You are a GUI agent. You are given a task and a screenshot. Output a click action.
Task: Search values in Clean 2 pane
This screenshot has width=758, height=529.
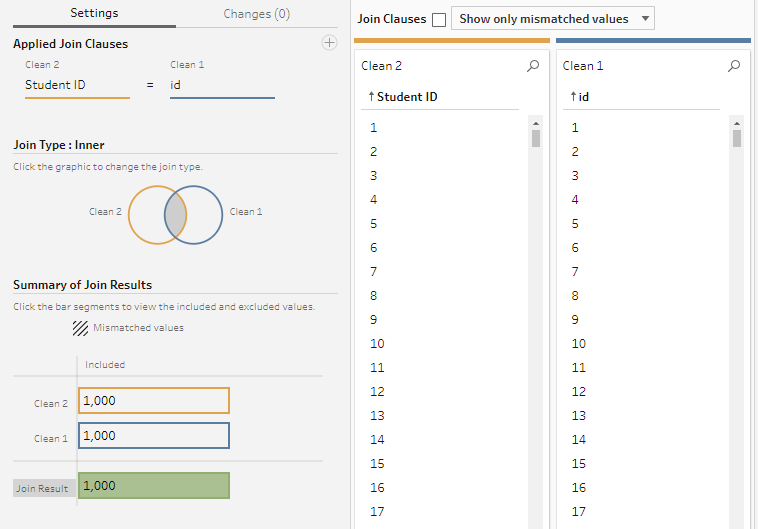[x=533, y=66]
